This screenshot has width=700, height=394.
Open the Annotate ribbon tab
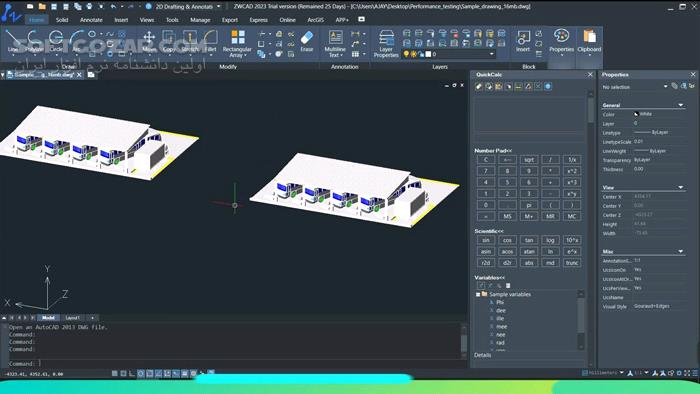pyautogui.click(x=91, y=20)
